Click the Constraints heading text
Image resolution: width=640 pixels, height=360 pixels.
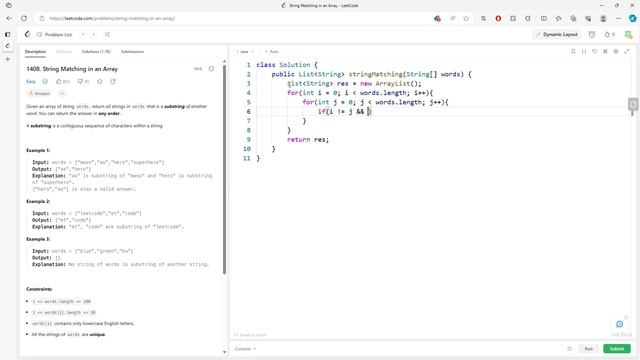39,289
